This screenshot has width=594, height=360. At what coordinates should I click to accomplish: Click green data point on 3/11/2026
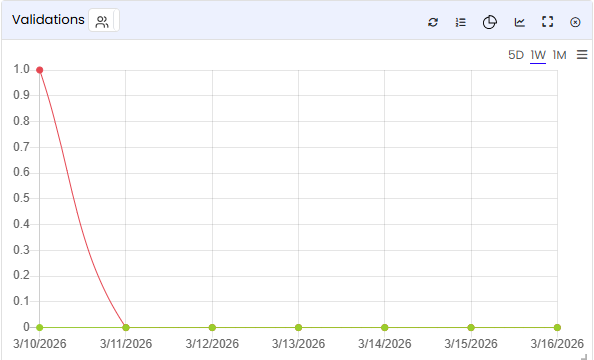click(x=126, y=327)
